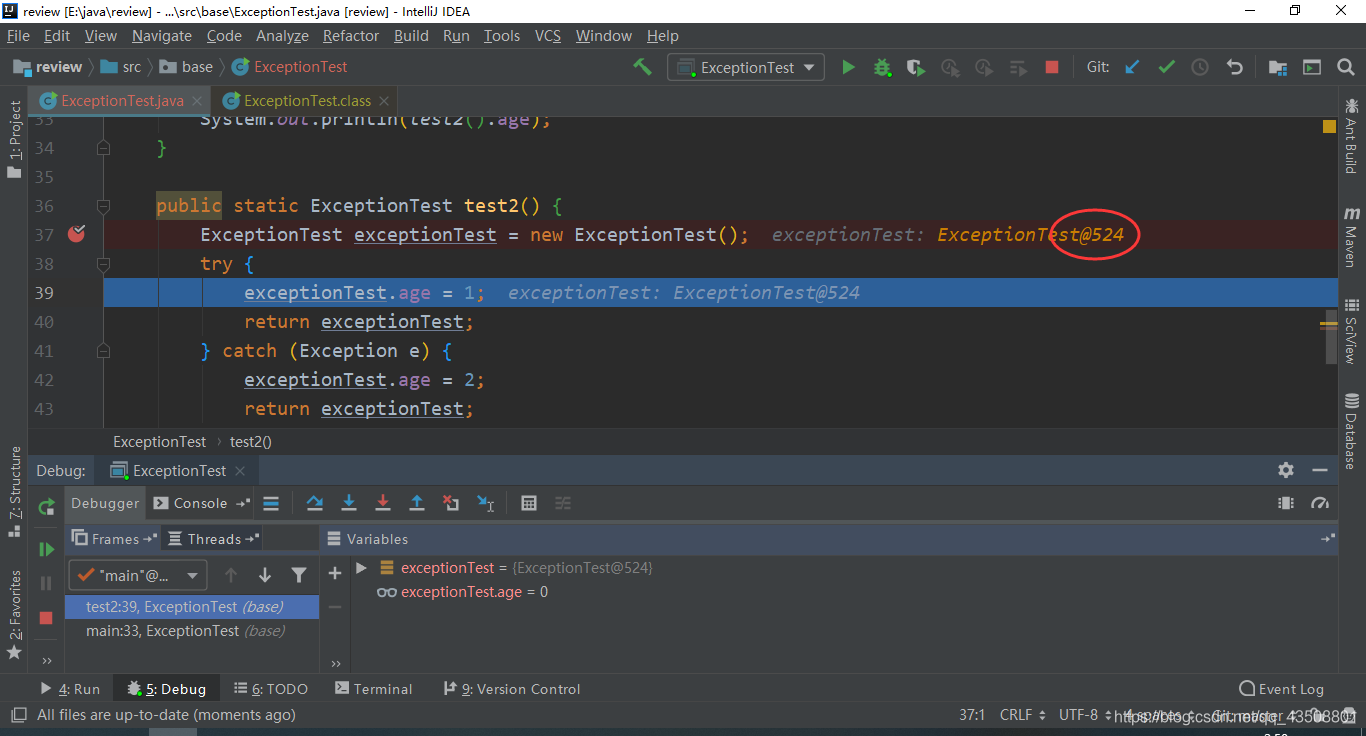Viewport: 1366px width, 736px height.
Task: Show Git history clock icon
Action: point(1200,67)
